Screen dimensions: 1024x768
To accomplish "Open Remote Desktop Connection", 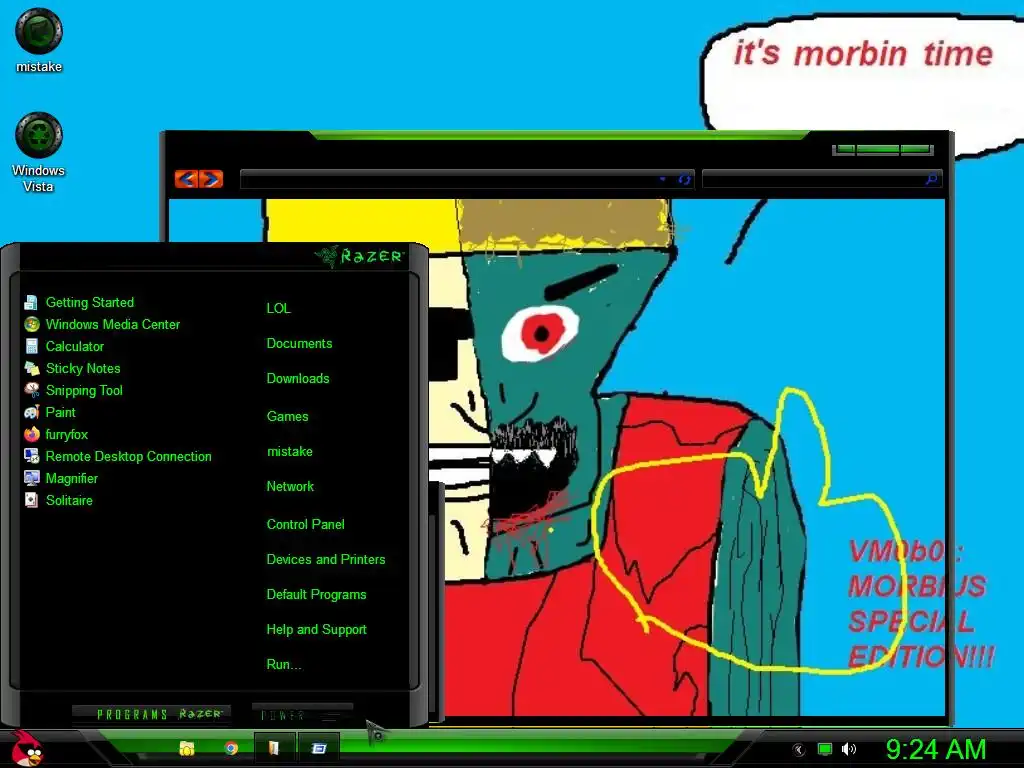I will [x=128, y=456].
